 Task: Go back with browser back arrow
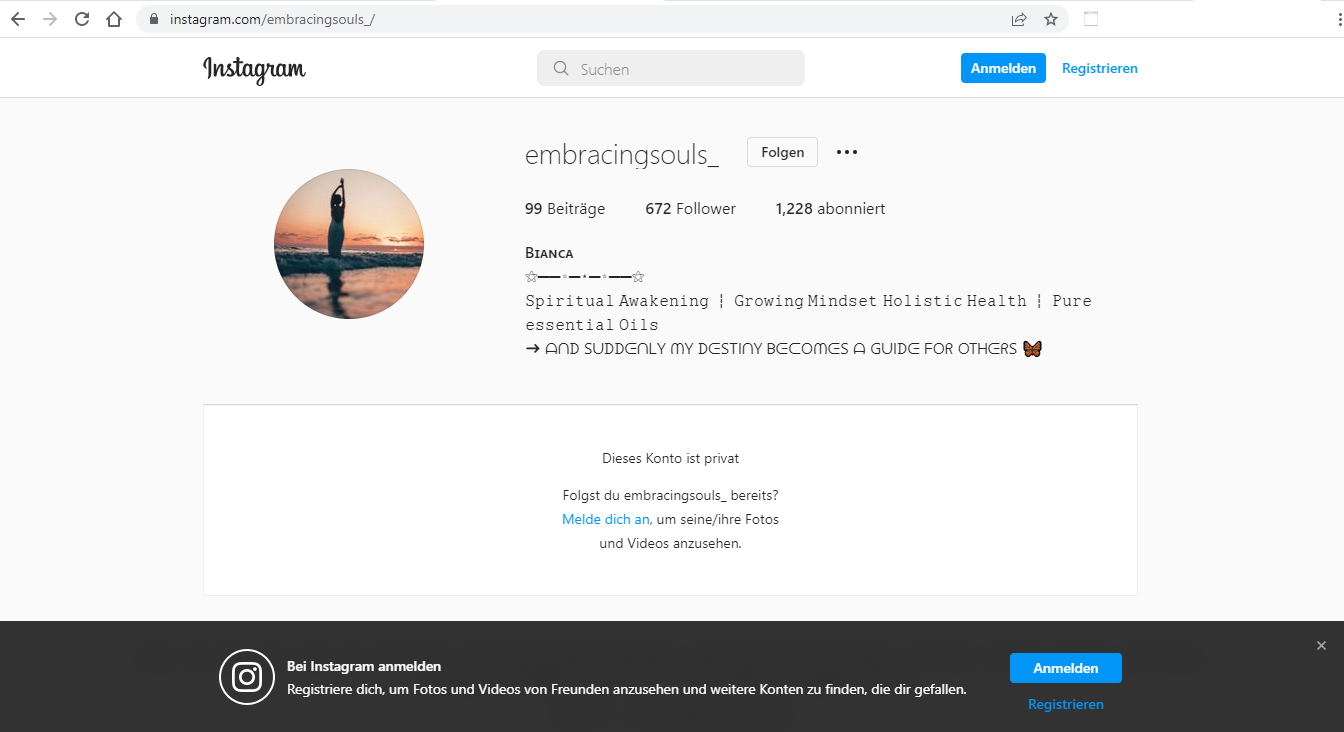pyautogui.click(x=18, y=19)
